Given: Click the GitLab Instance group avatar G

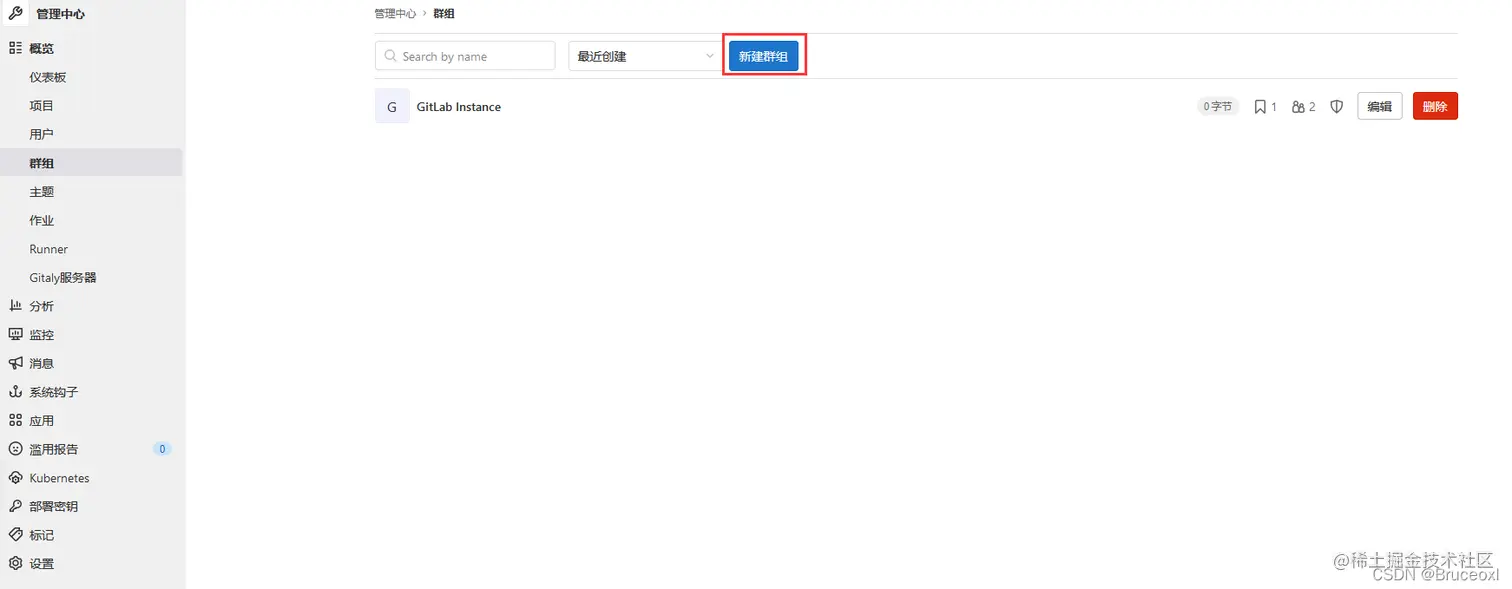Looking at the screenshot, I should coord(392,107).
